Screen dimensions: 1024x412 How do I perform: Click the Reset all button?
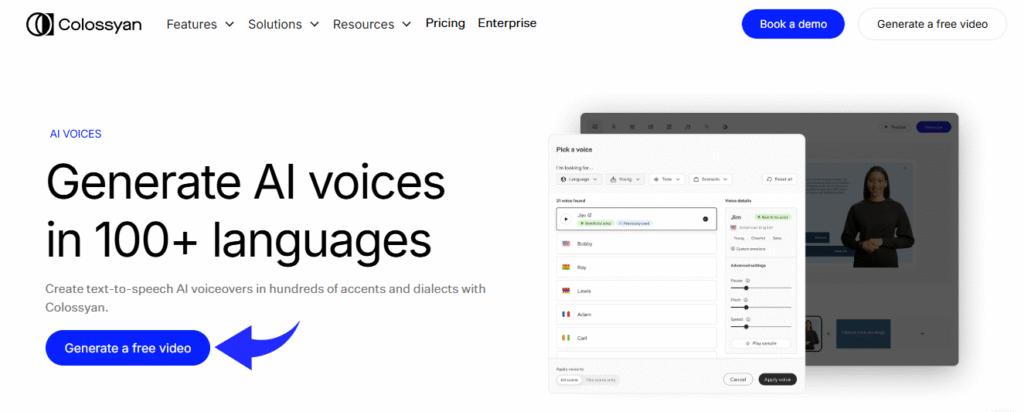pyautogui.click(x=779, y=179)
